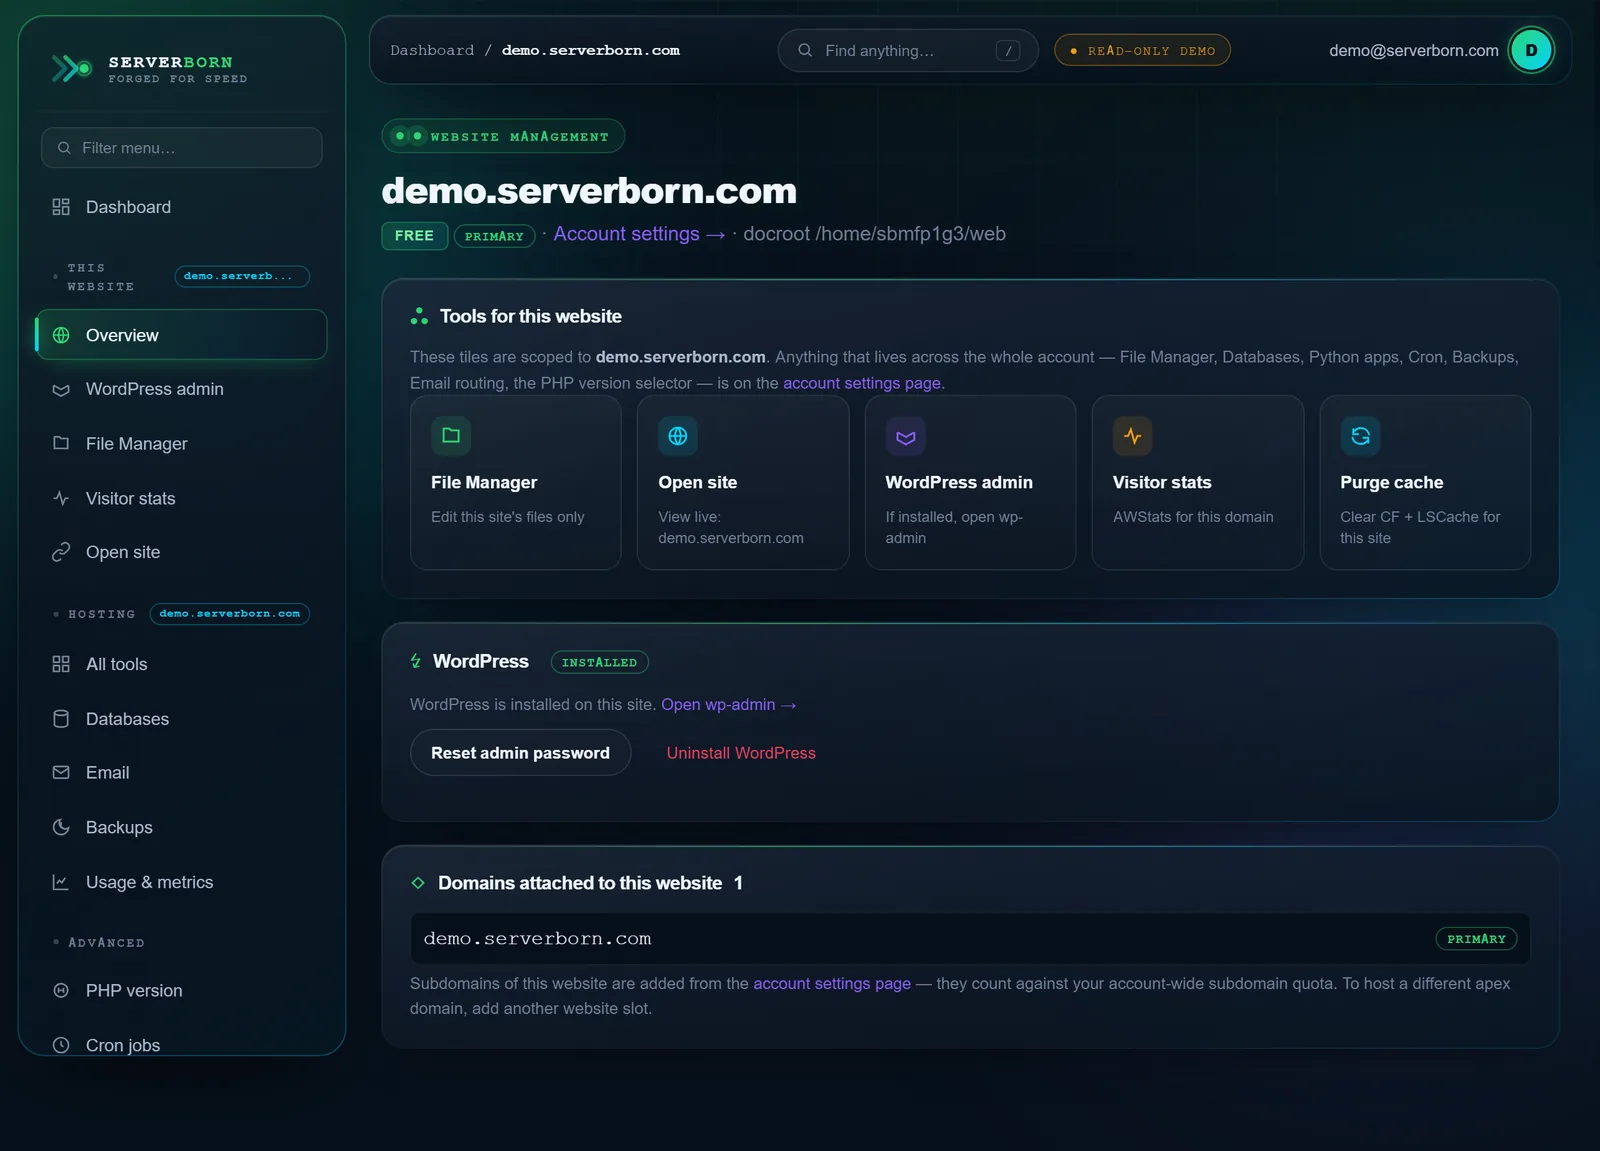Click the Cron jobs clock icon
The height and width of the screenshot is (1151, 1600).
click(x=61, y=1045)
